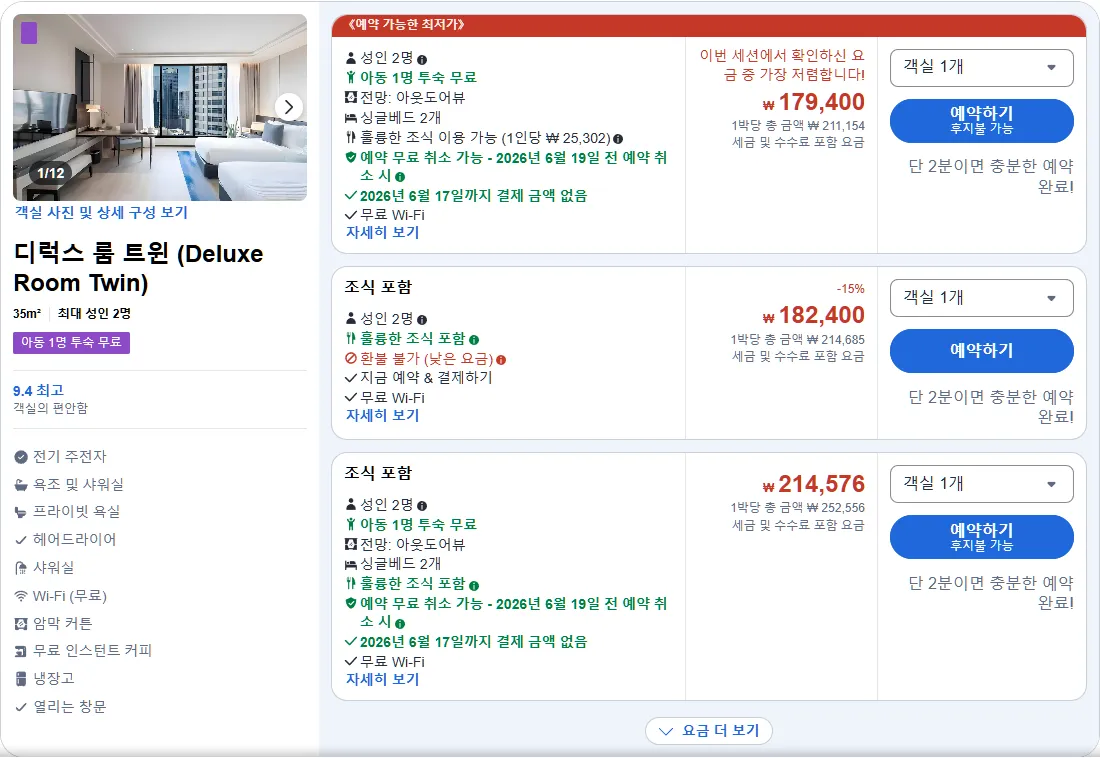Click 예약하기 button for 179,400 rate

tap(981, 121)
